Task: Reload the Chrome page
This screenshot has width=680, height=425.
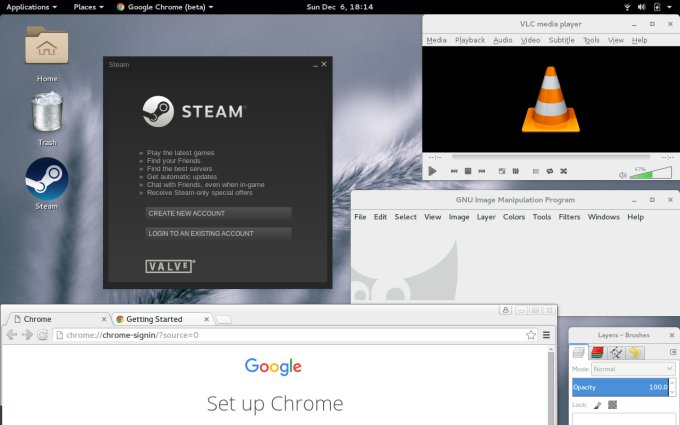Action: pos(42,335)
